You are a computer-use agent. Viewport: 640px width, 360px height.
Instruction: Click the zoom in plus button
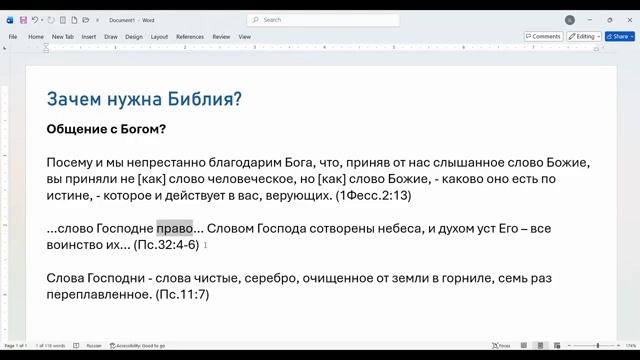[618, 346]
